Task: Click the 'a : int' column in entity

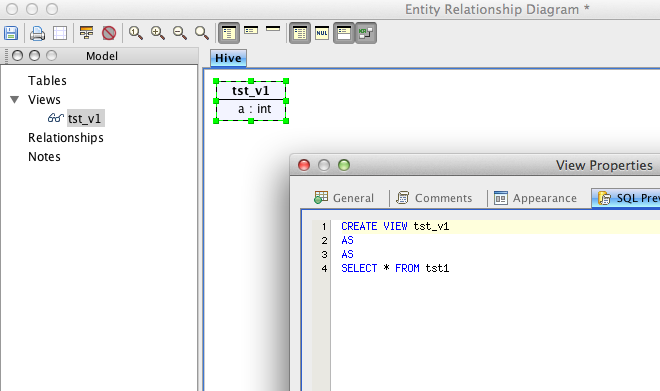Action: coord(254,109)
